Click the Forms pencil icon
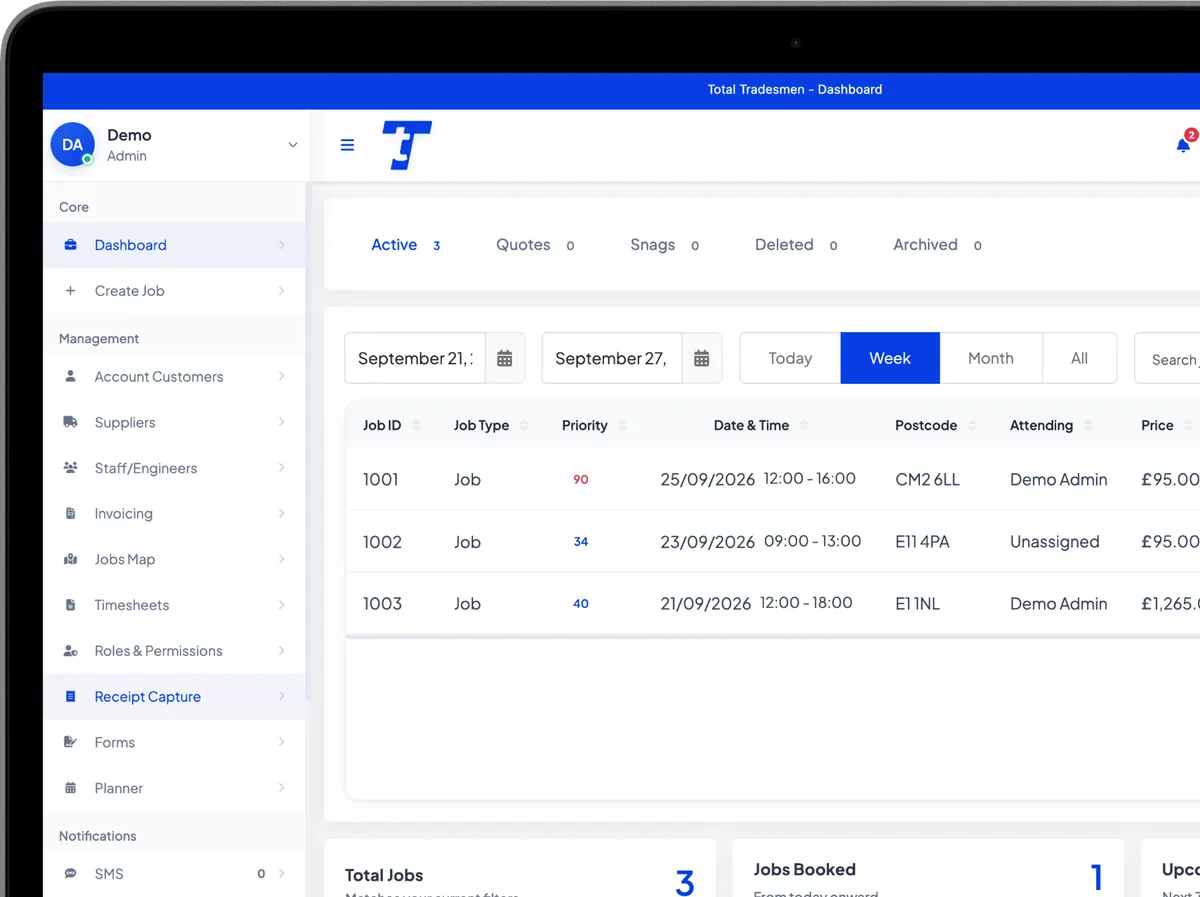The image size is (1200, 897). pos(70,742)
